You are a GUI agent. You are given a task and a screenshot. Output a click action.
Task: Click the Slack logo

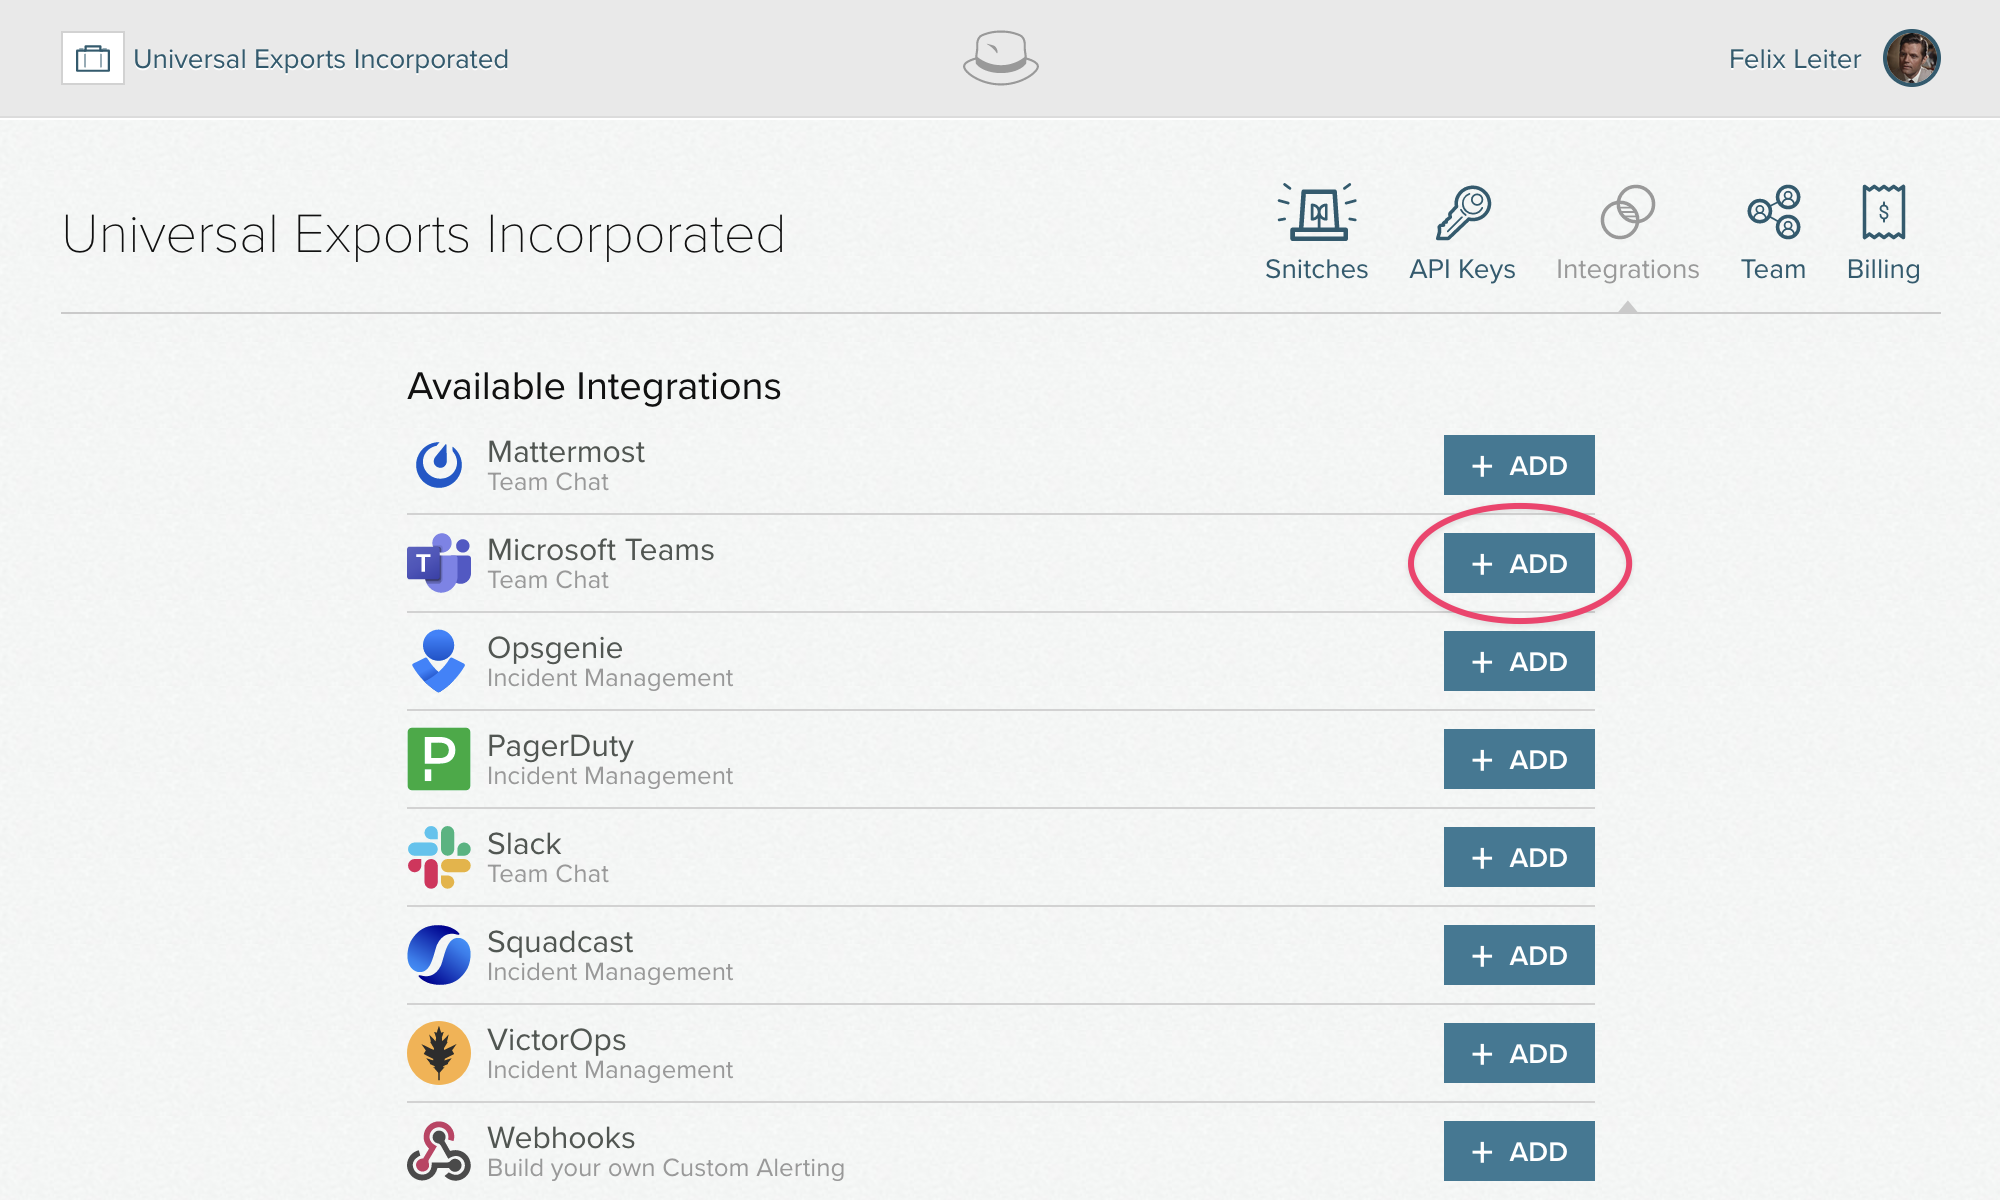point(437,857)
